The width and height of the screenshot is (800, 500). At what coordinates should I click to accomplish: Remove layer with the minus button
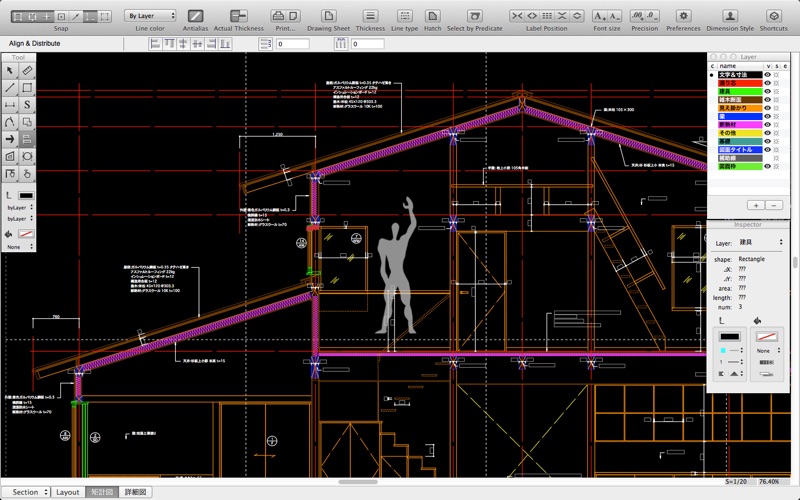[x=774, y=205]
